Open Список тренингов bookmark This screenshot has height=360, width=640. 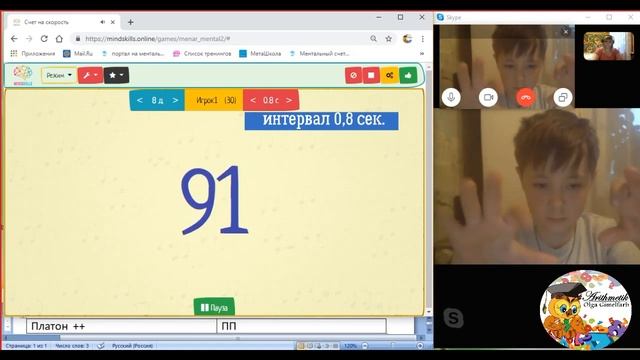[202, 53]
